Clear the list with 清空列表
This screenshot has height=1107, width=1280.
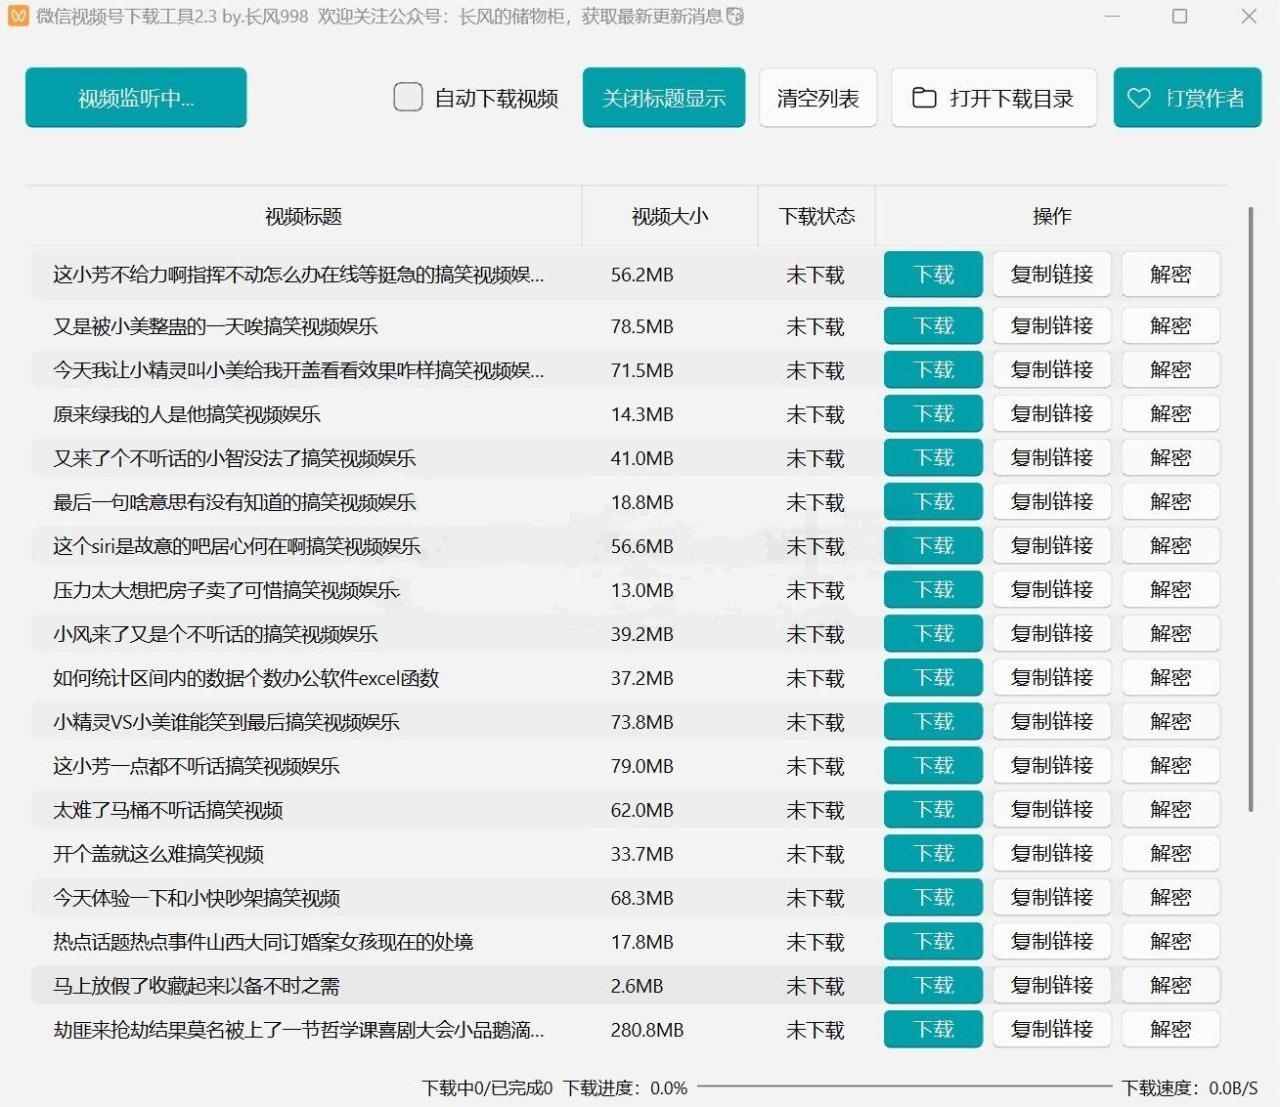click(x=818, y=97)
